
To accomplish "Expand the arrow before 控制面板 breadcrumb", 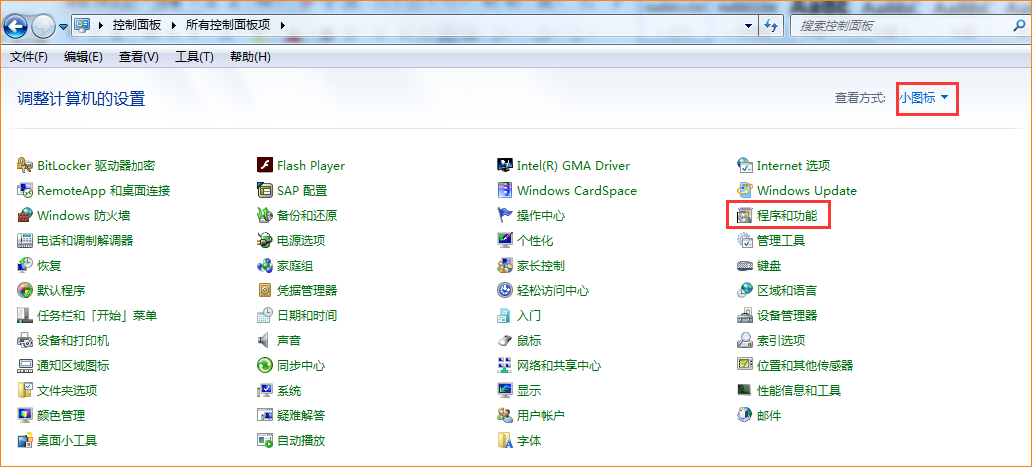I will (101, 26).
